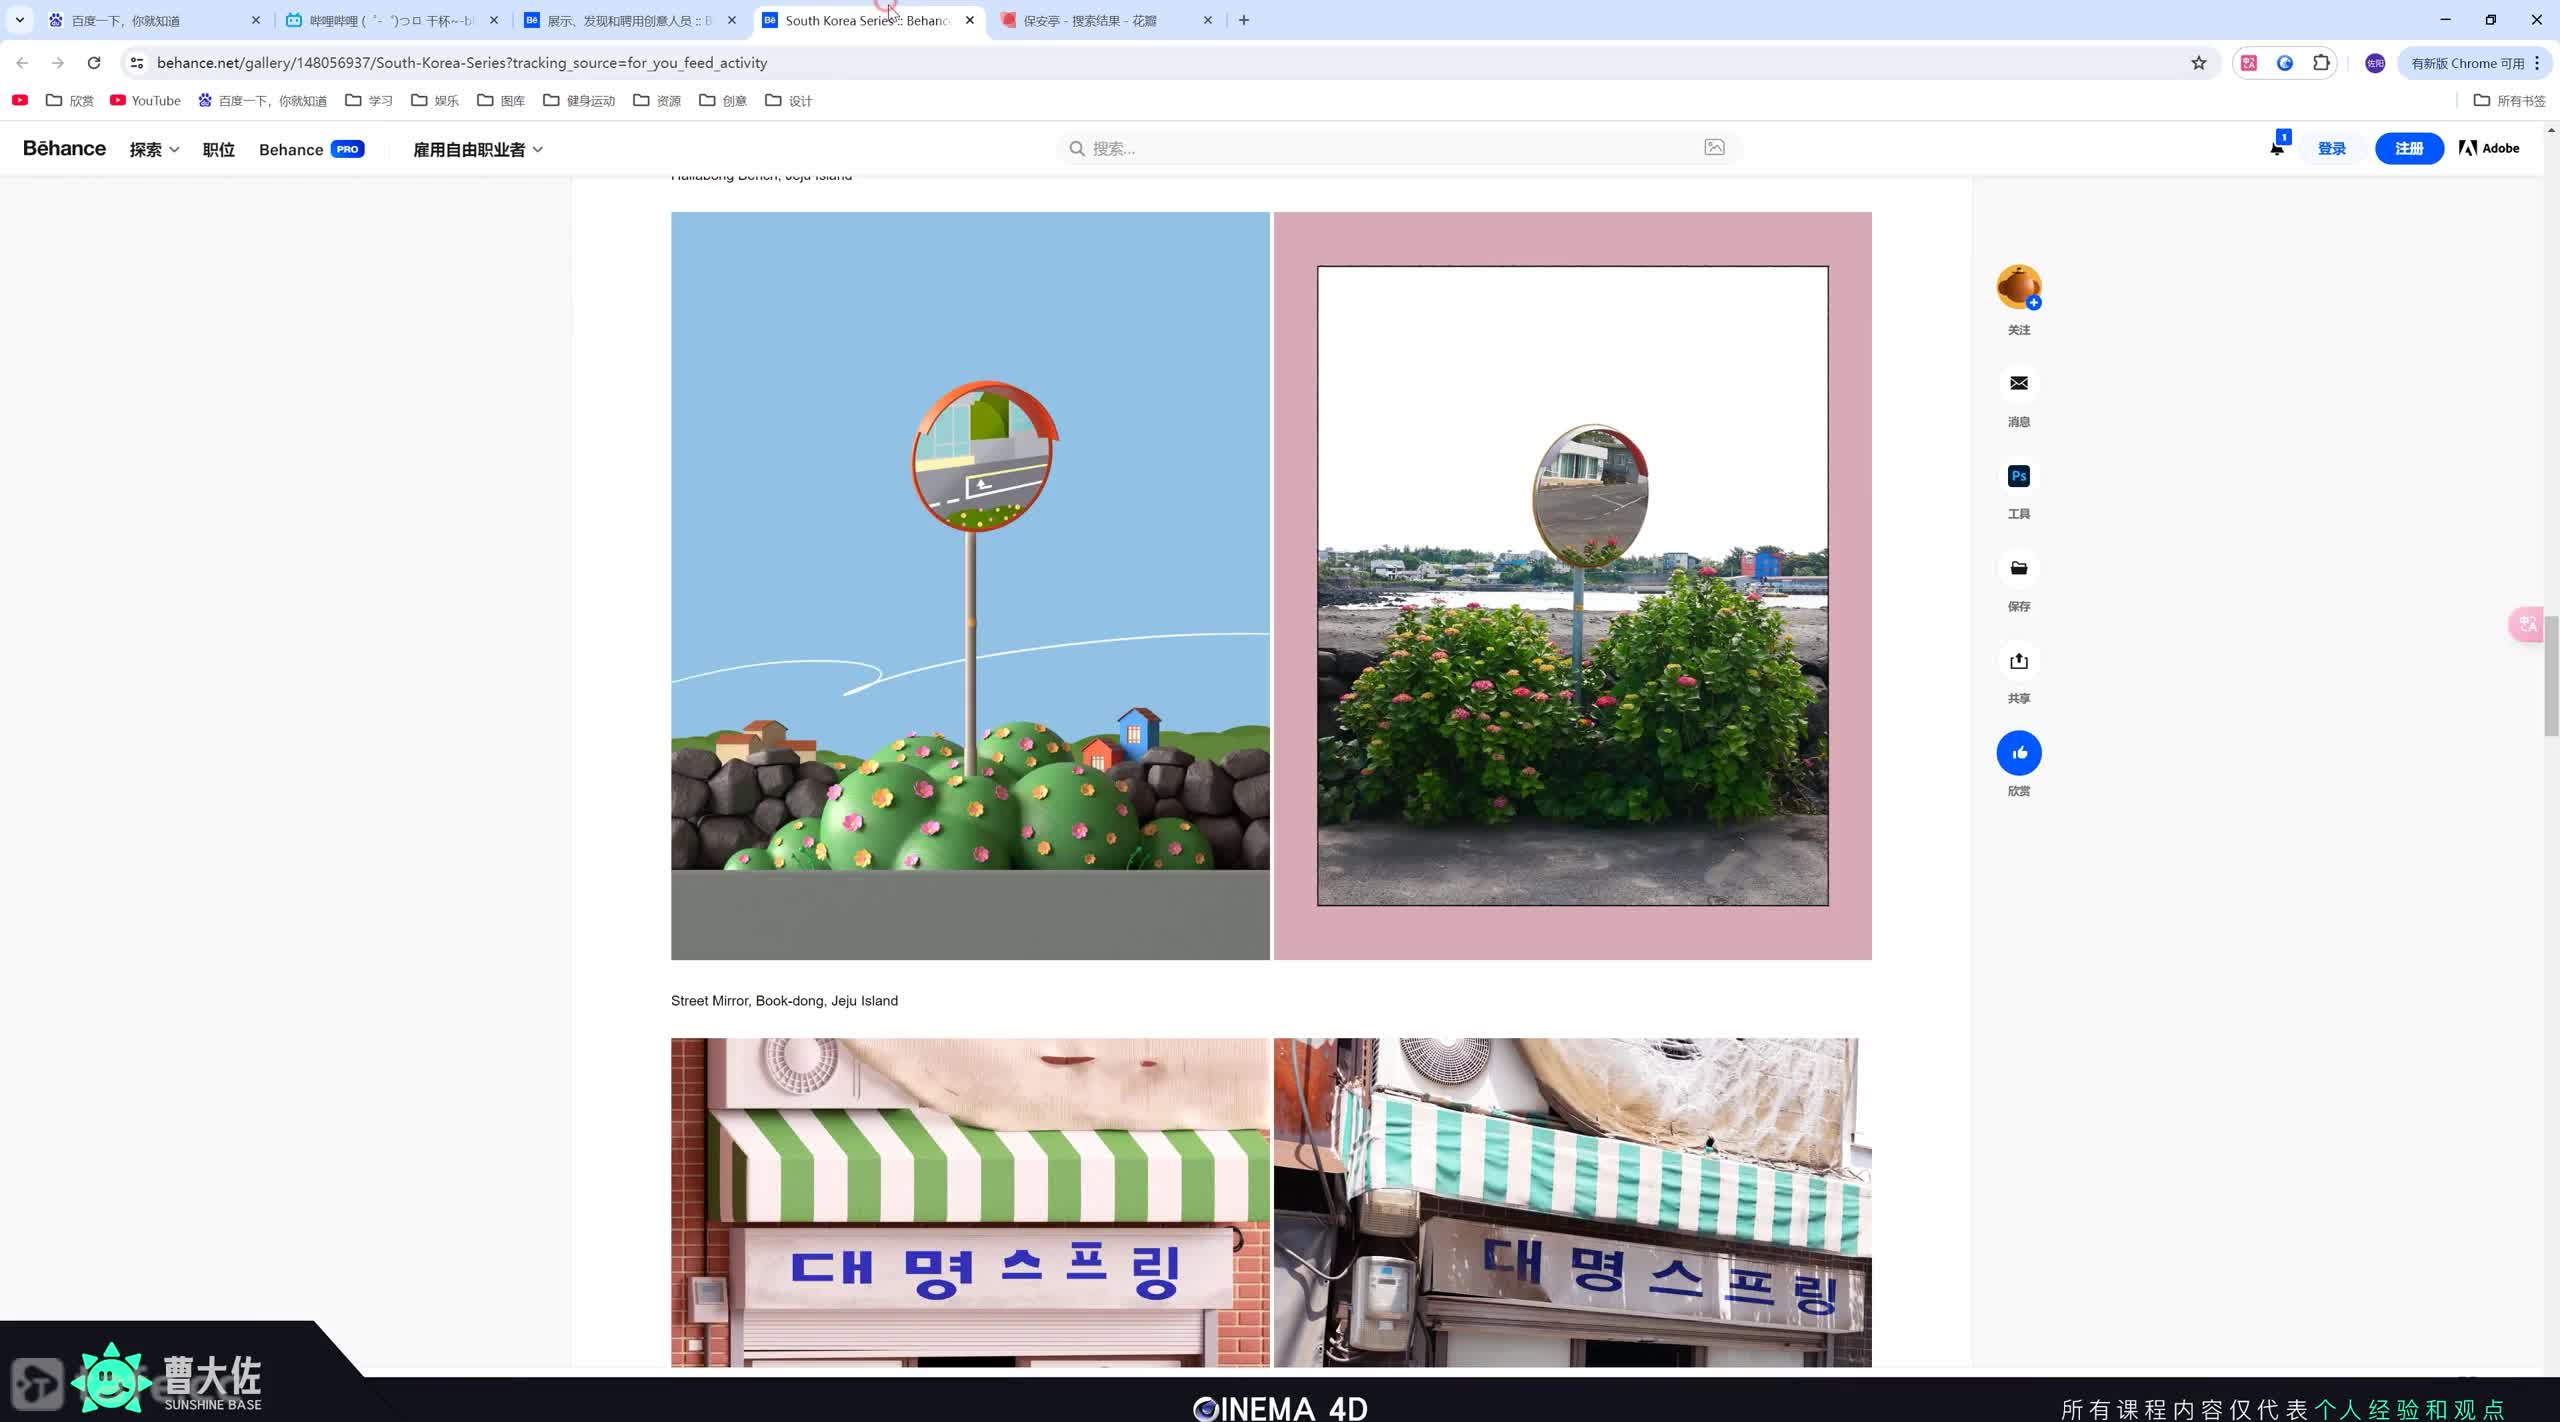Click the 登录 login button
This screenshot has width=2560, height=1422.
tap(2331, 148)
